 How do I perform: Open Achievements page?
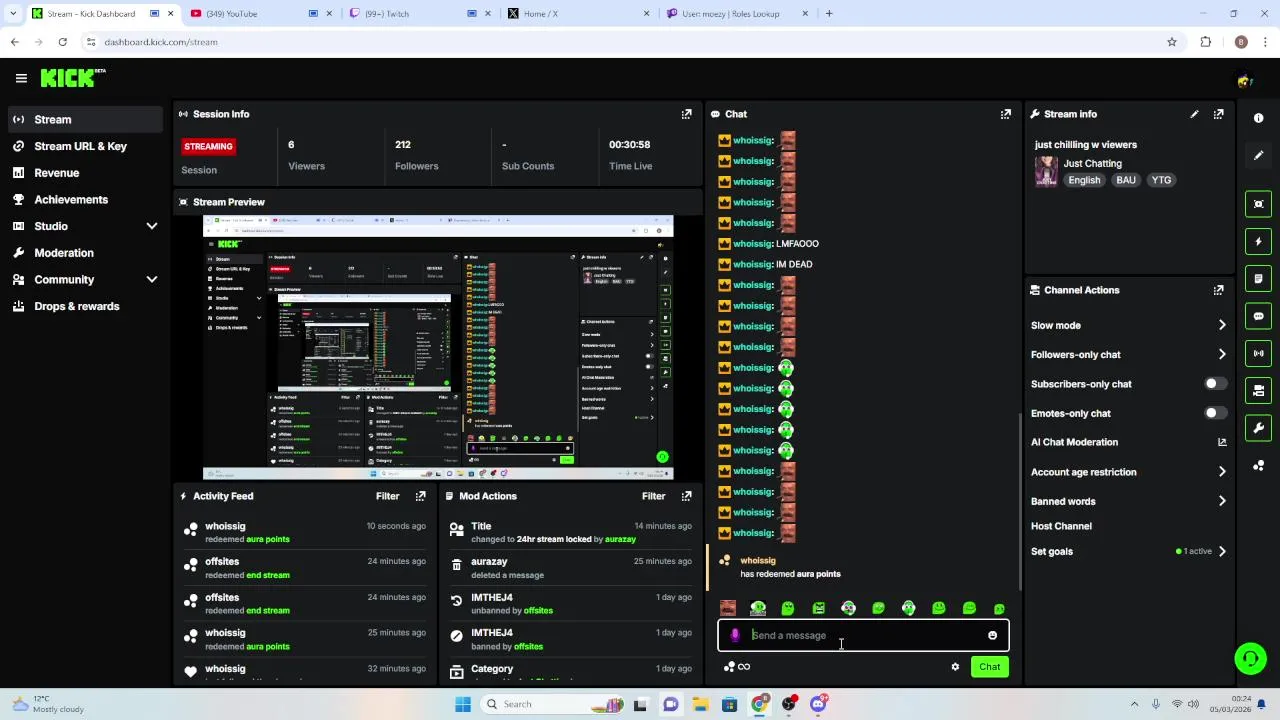click(x=84, y=199)
